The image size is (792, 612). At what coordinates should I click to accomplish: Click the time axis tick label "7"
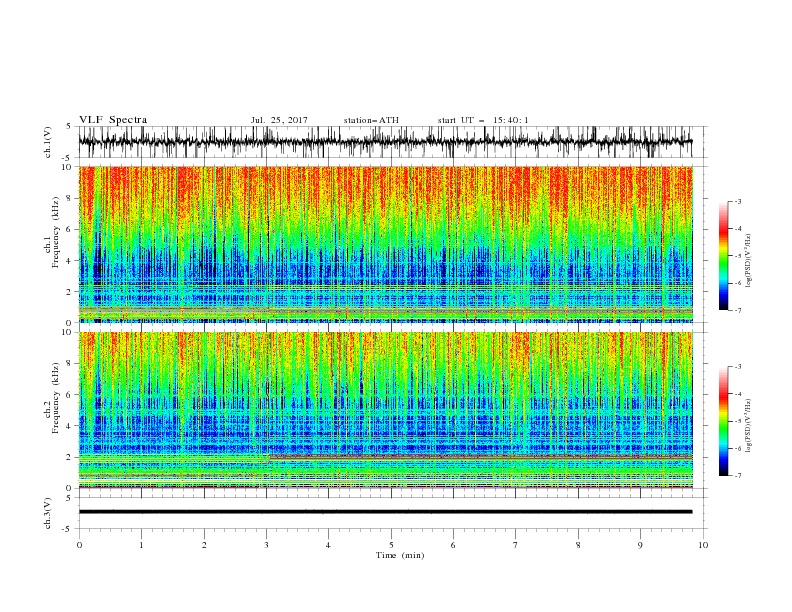point(516,545)
